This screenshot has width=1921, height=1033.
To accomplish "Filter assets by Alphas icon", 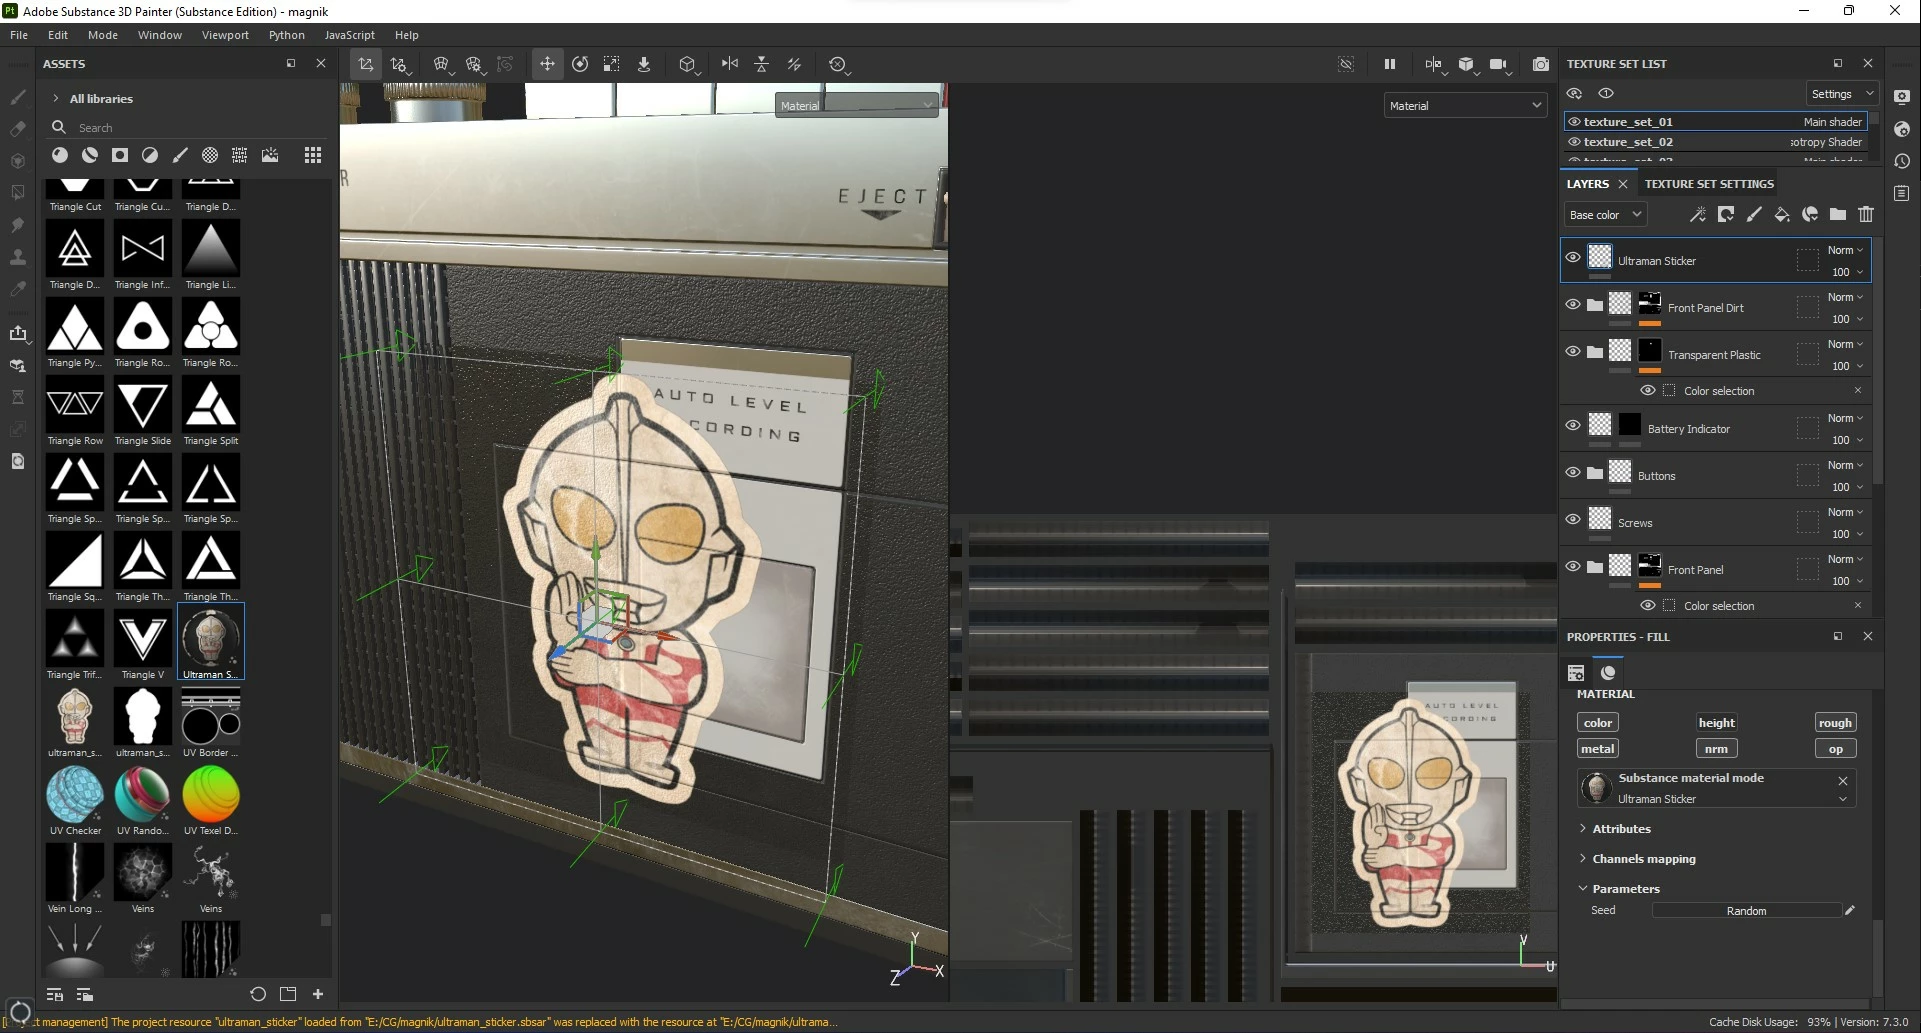I will 120,155.
